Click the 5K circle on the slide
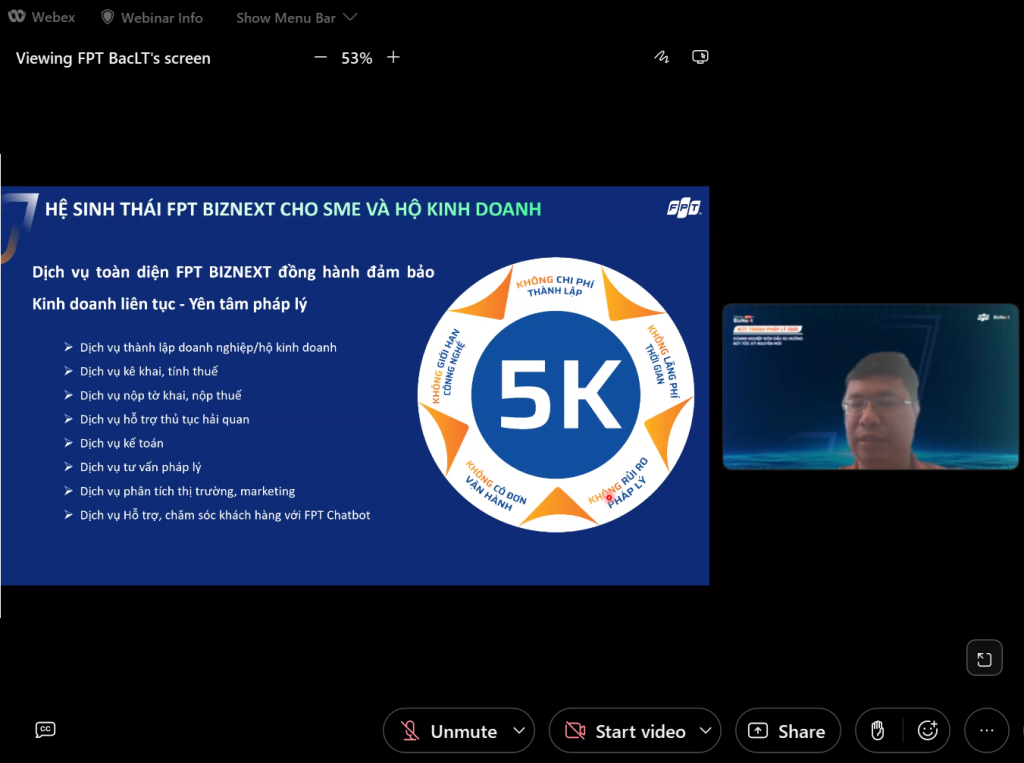Screen dimensions: 1024x763 tap(556, 395)
